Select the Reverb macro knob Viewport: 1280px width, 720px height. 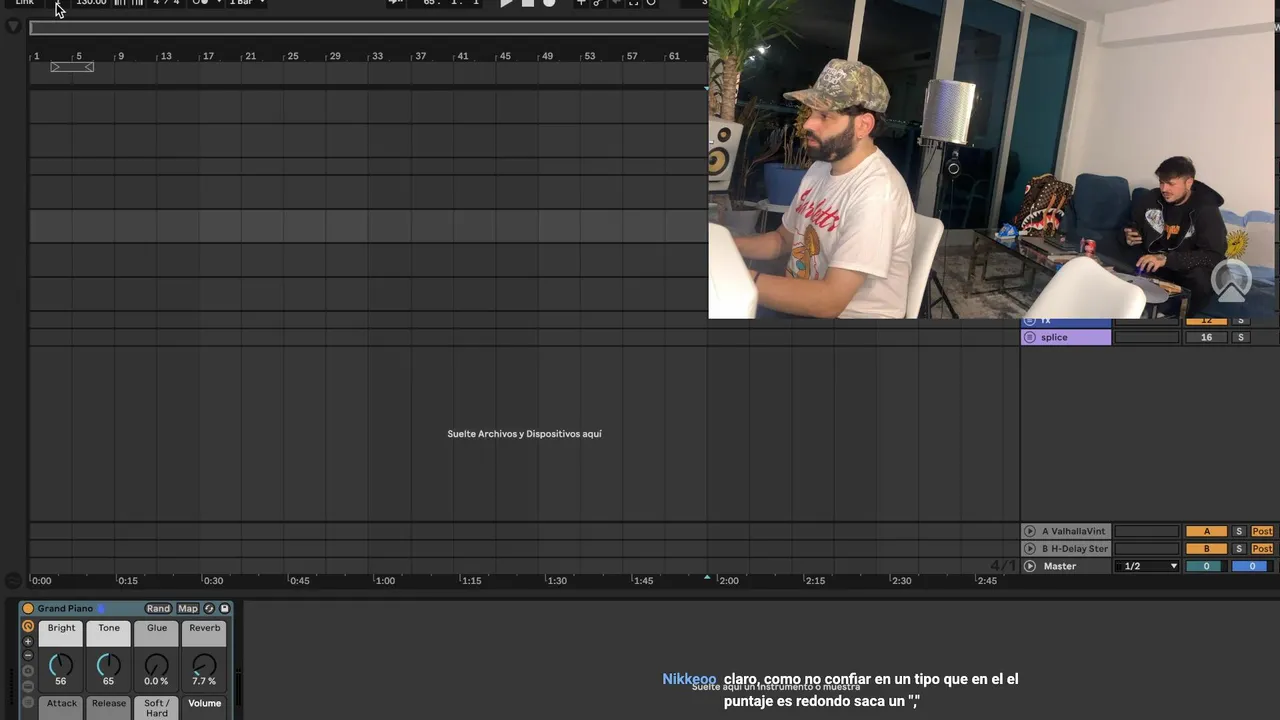tap(204, 664)
